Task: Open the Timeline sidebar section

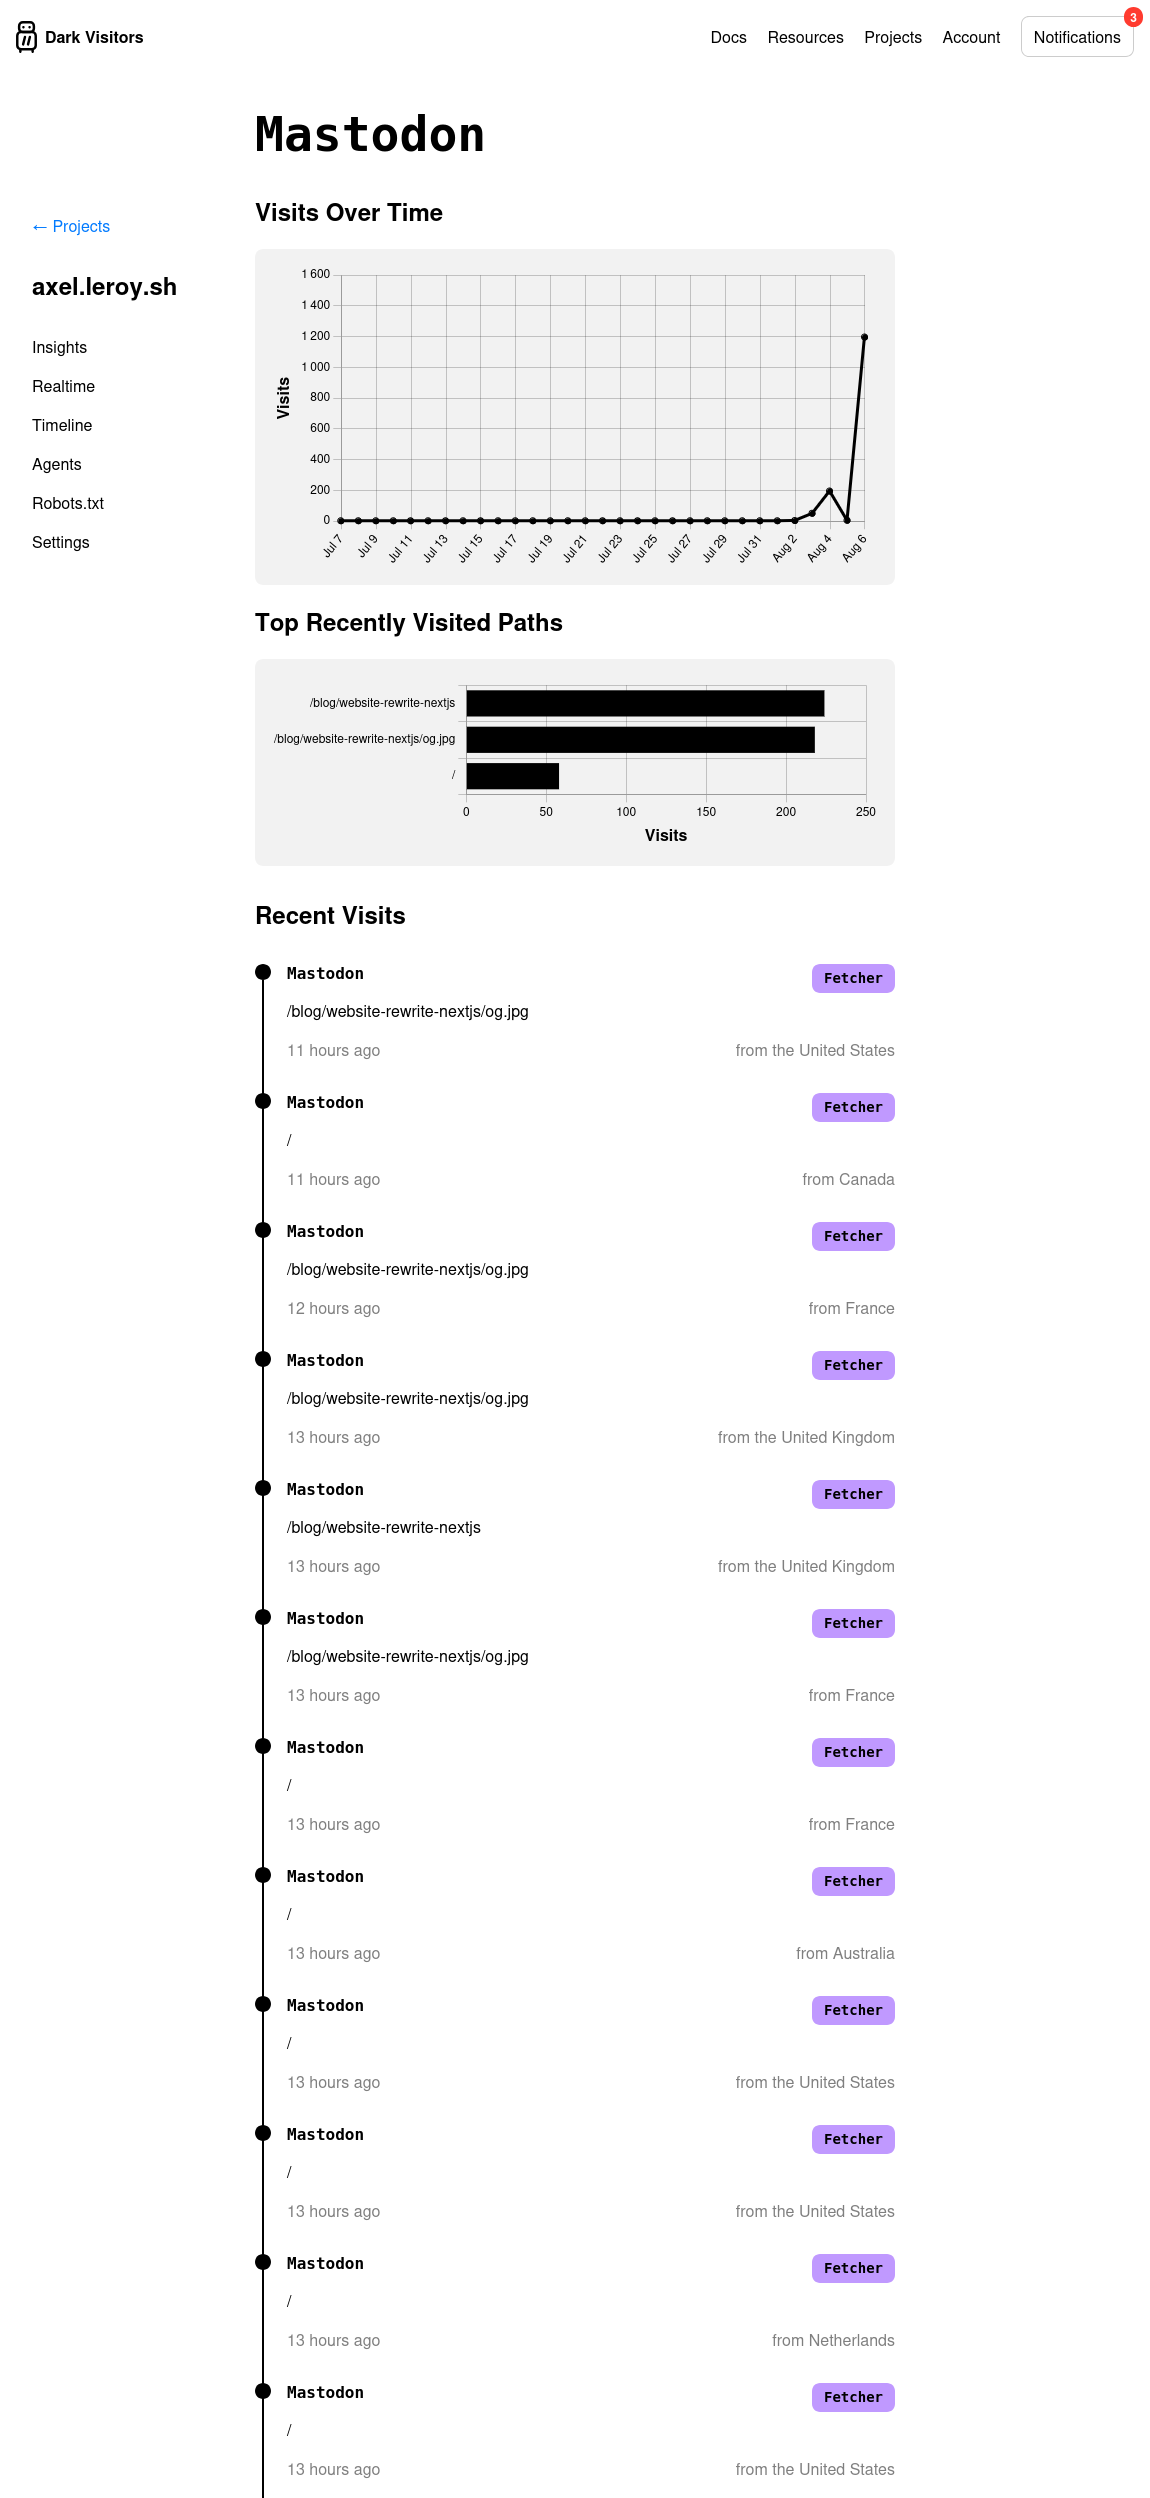Action: pos(62,426)
